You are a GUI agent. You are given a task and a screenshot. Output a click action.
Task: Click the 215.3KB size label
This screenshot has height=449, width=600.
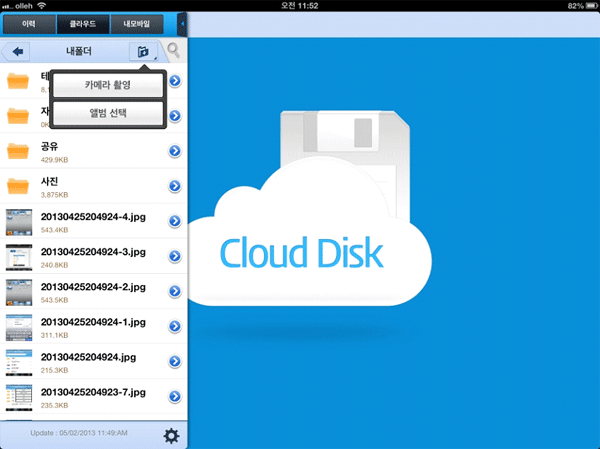(54, 371)
